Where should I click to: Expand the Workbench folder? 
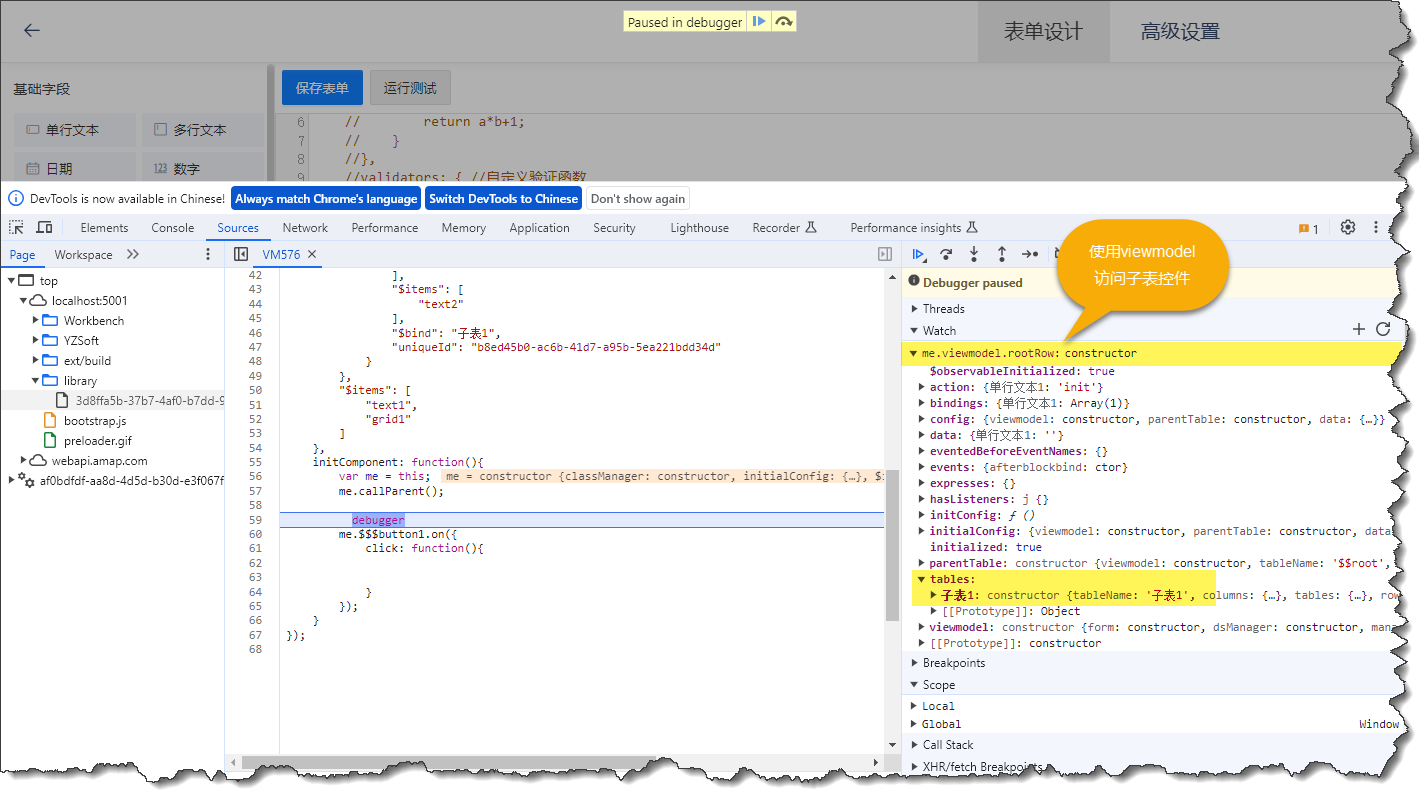[36, 321]
